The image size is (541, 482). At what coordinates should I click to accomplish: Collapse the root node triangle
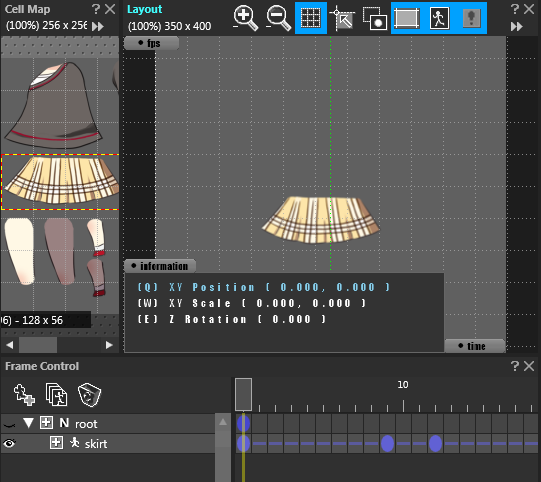pos(28,423)
